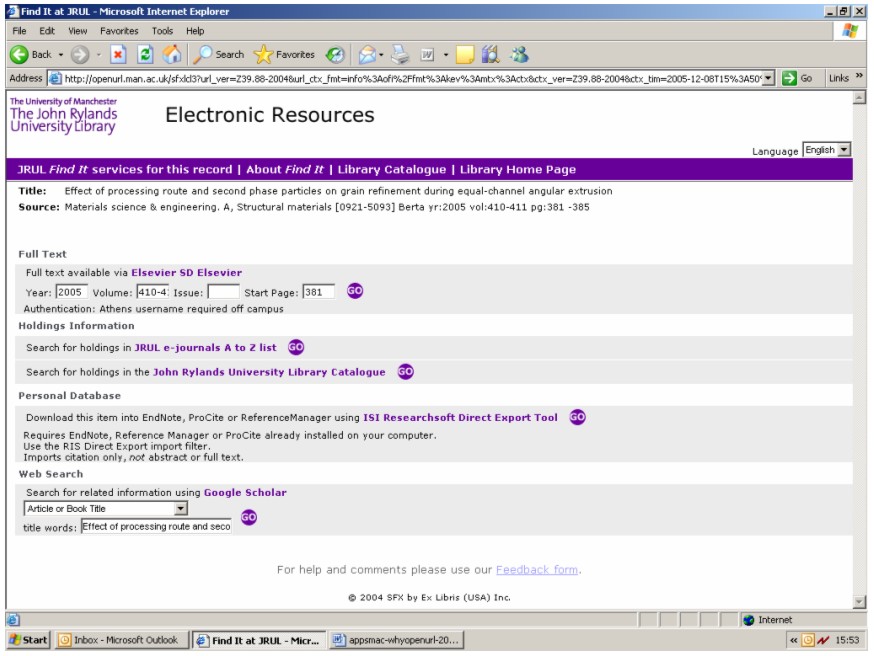Click the GO icon for Elsevier full text
874x656 pixels.
(x=355, y=291)
